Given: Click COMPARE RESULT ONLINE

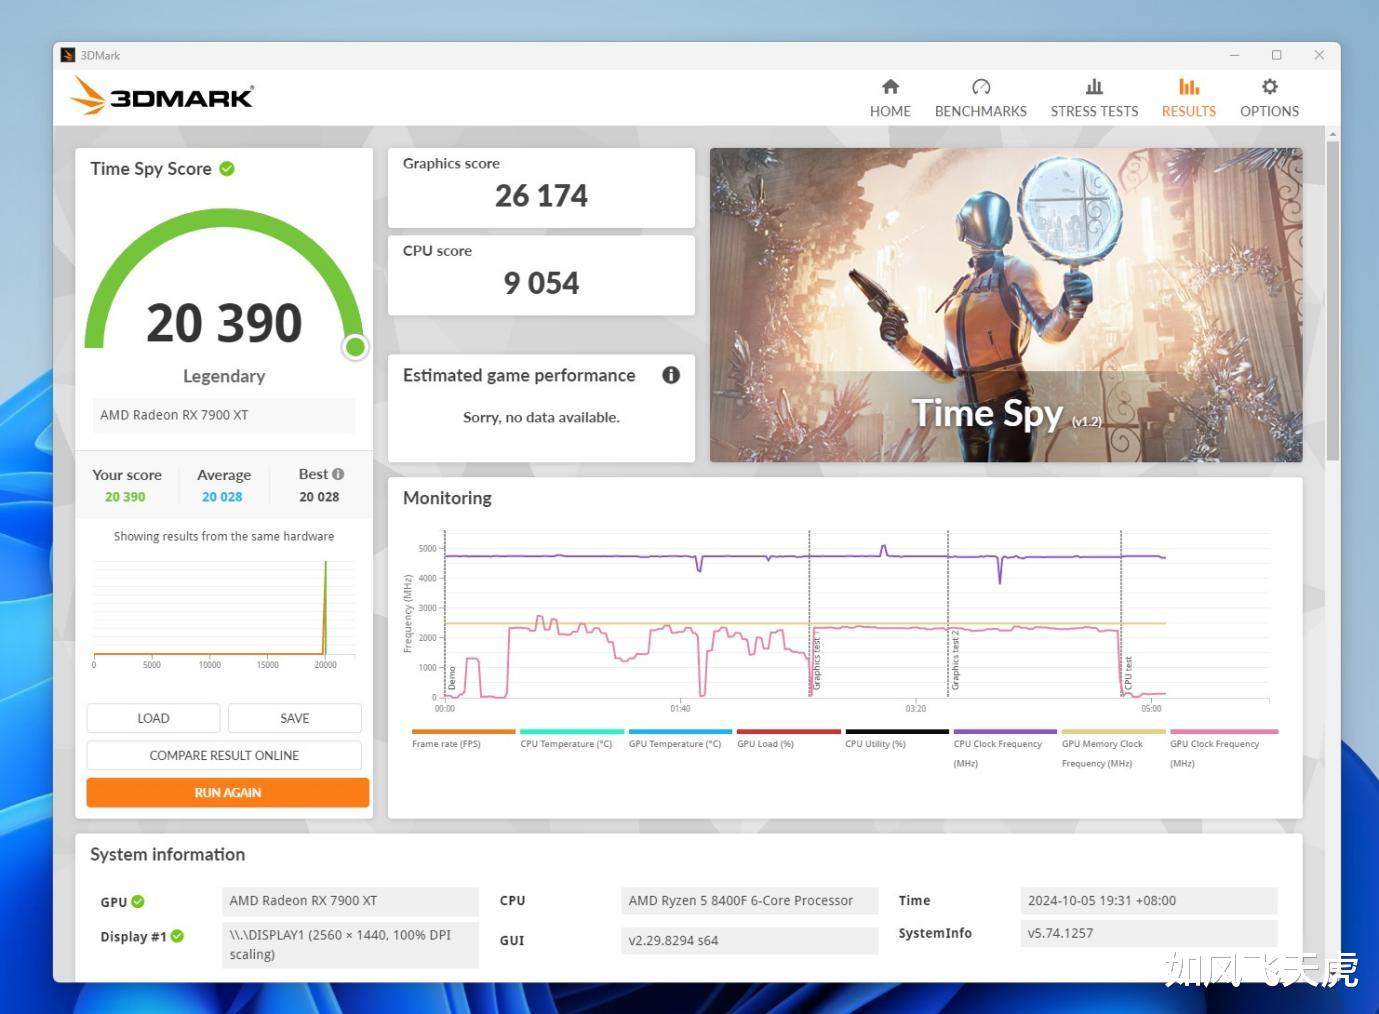Looking at the screenshot, I should pos(224,755).
